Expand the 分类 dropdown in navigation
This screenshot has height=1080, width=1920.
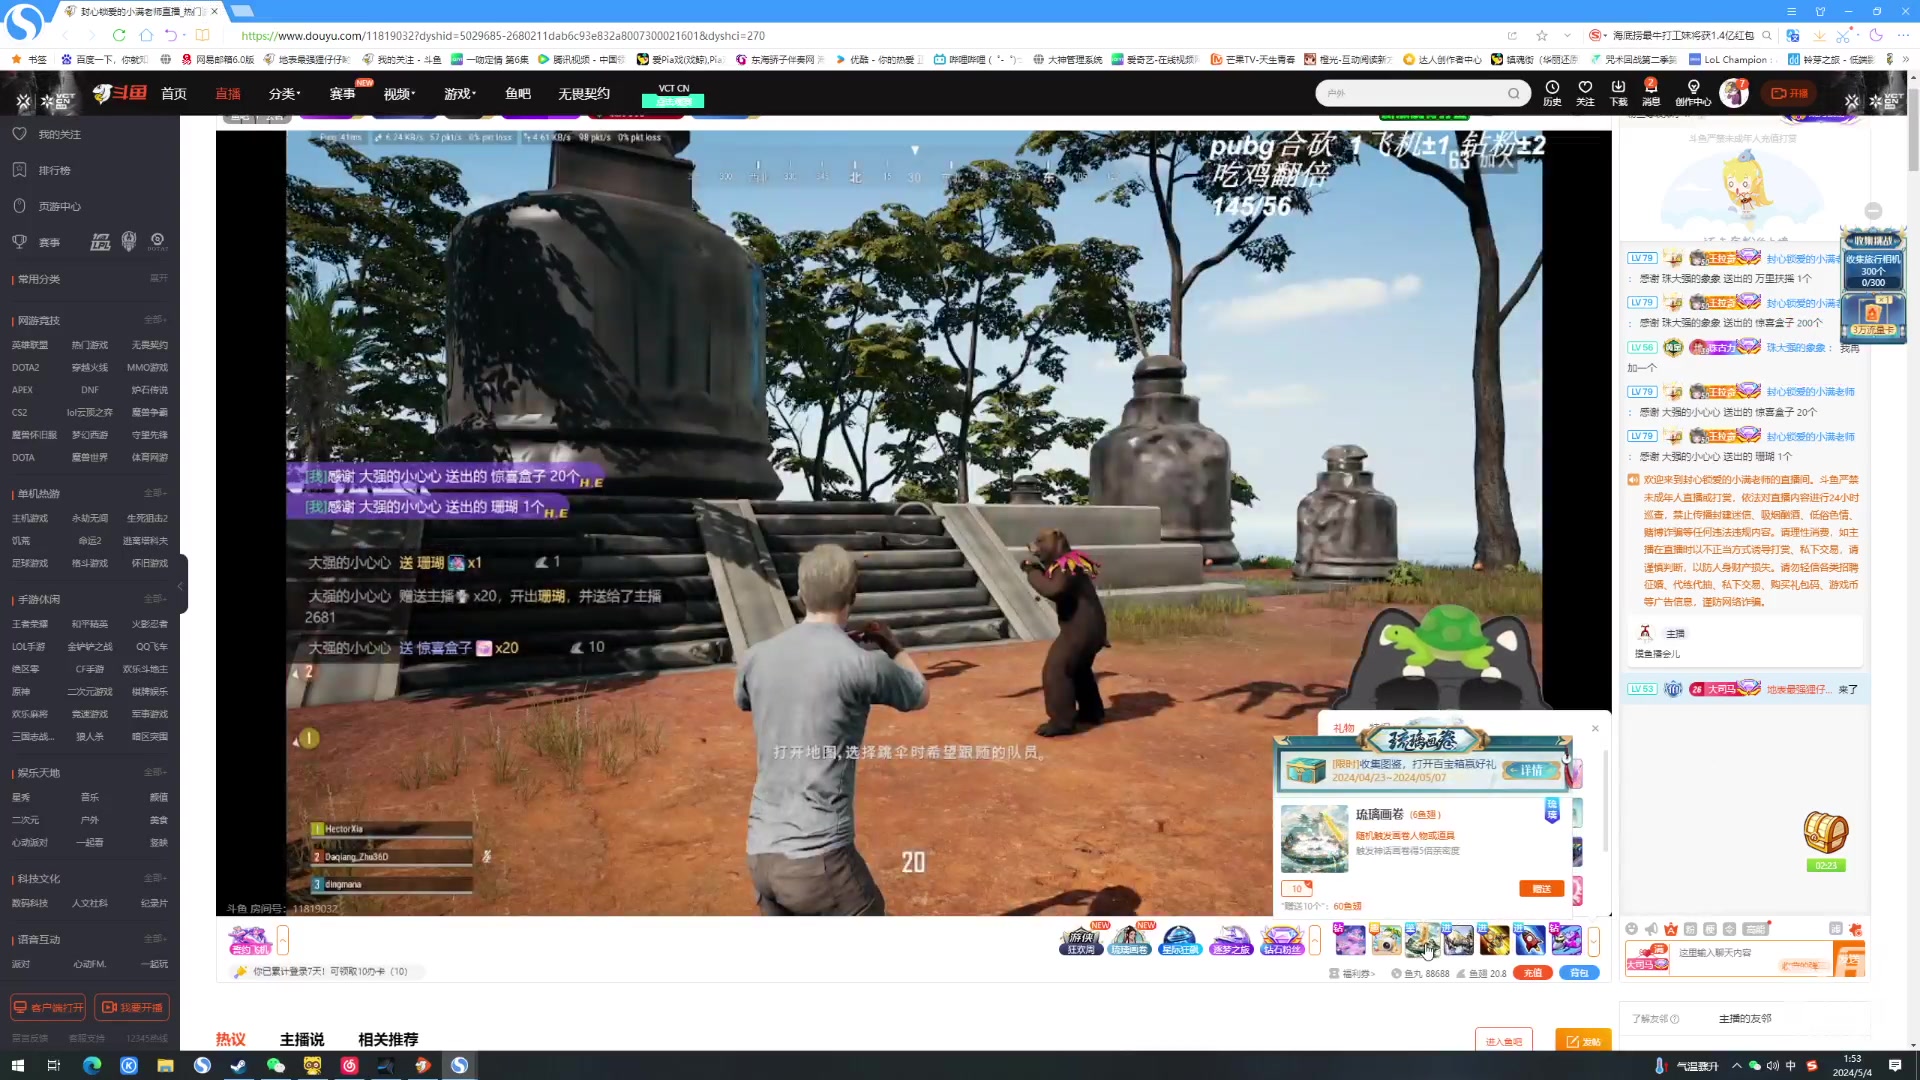(x=285, y=94)
